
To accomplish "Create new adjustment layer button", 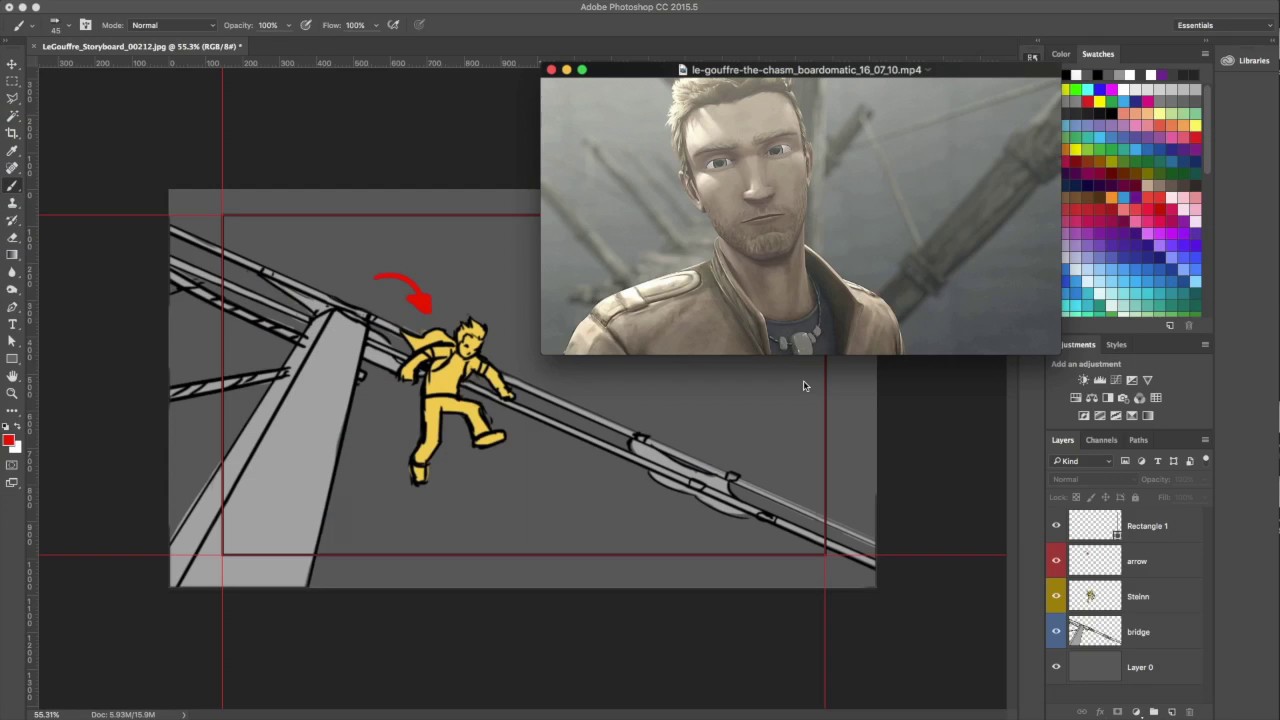I will pyautogui.click(x=1136, y=712).
